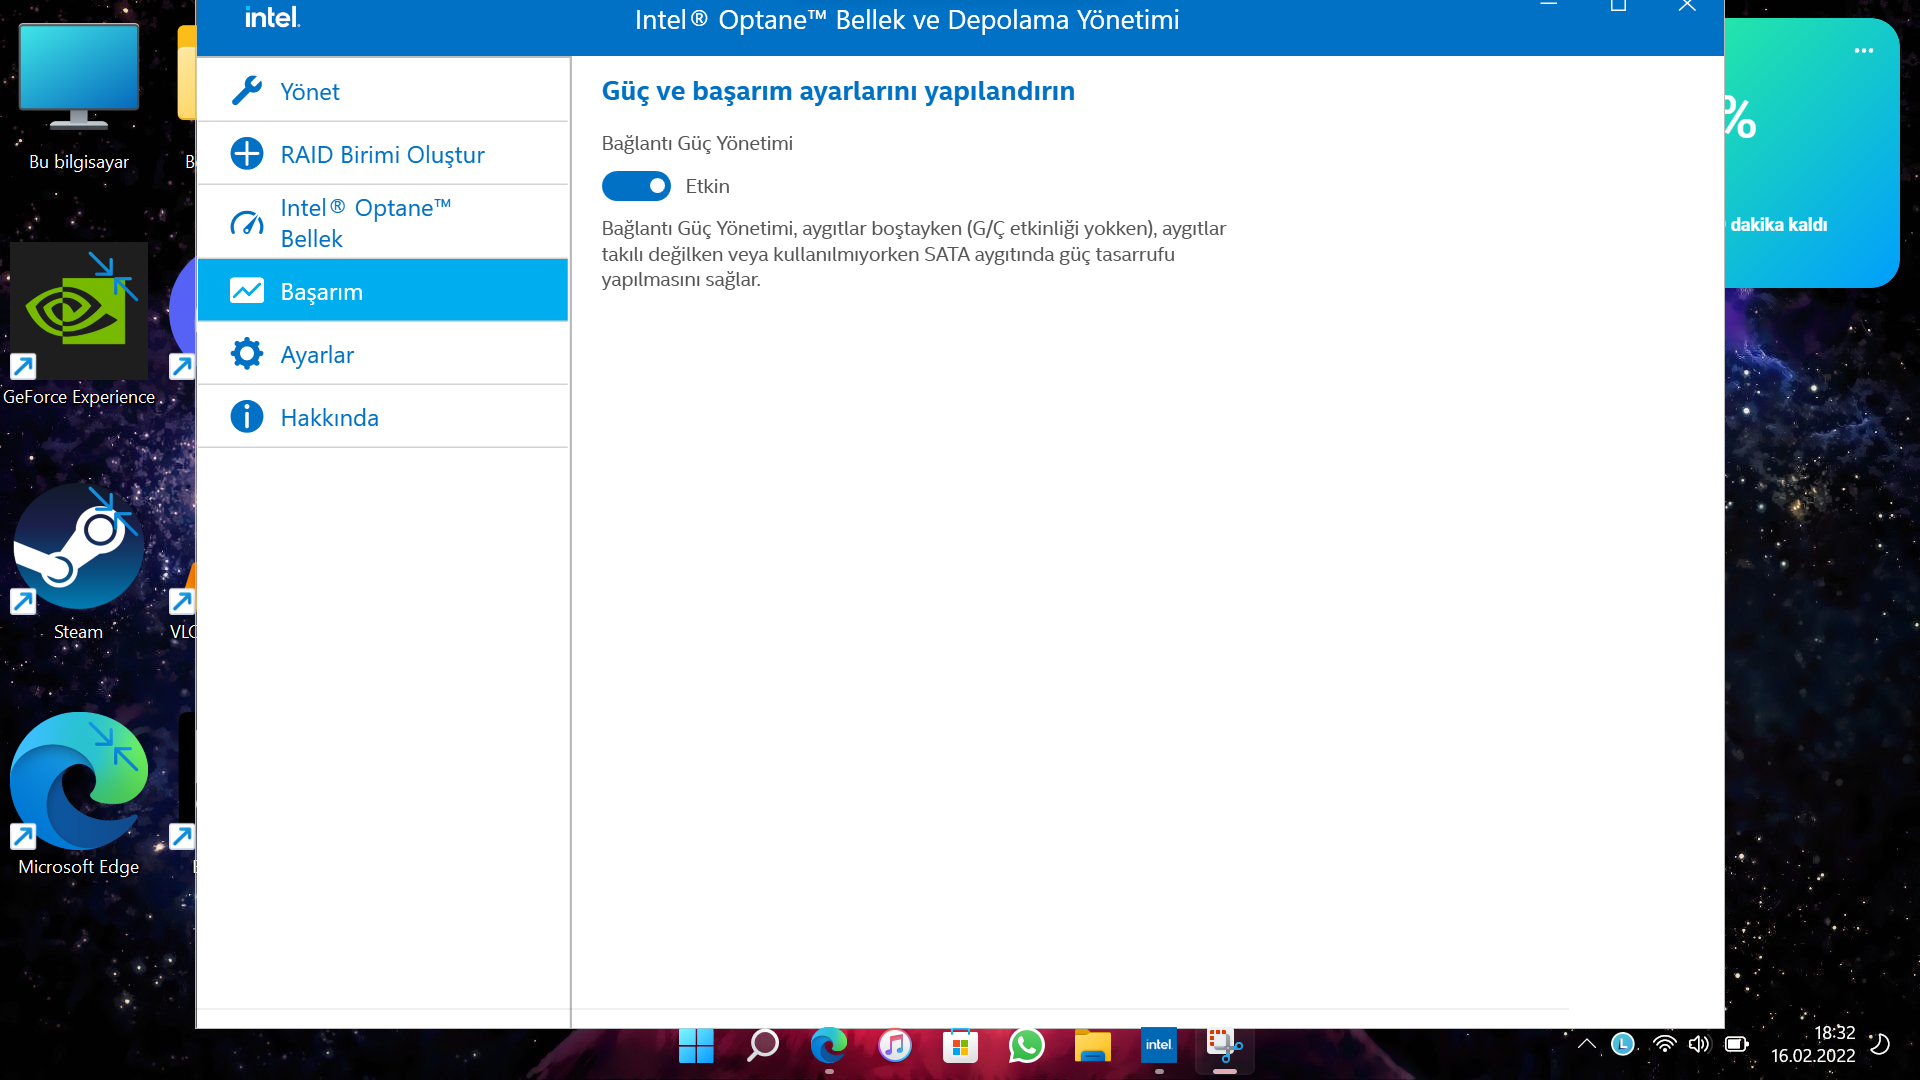This screenshot has height=1080, width=1920.
Task: Open the RAID Birimi Oluştur section
Action: click(382, 155)
